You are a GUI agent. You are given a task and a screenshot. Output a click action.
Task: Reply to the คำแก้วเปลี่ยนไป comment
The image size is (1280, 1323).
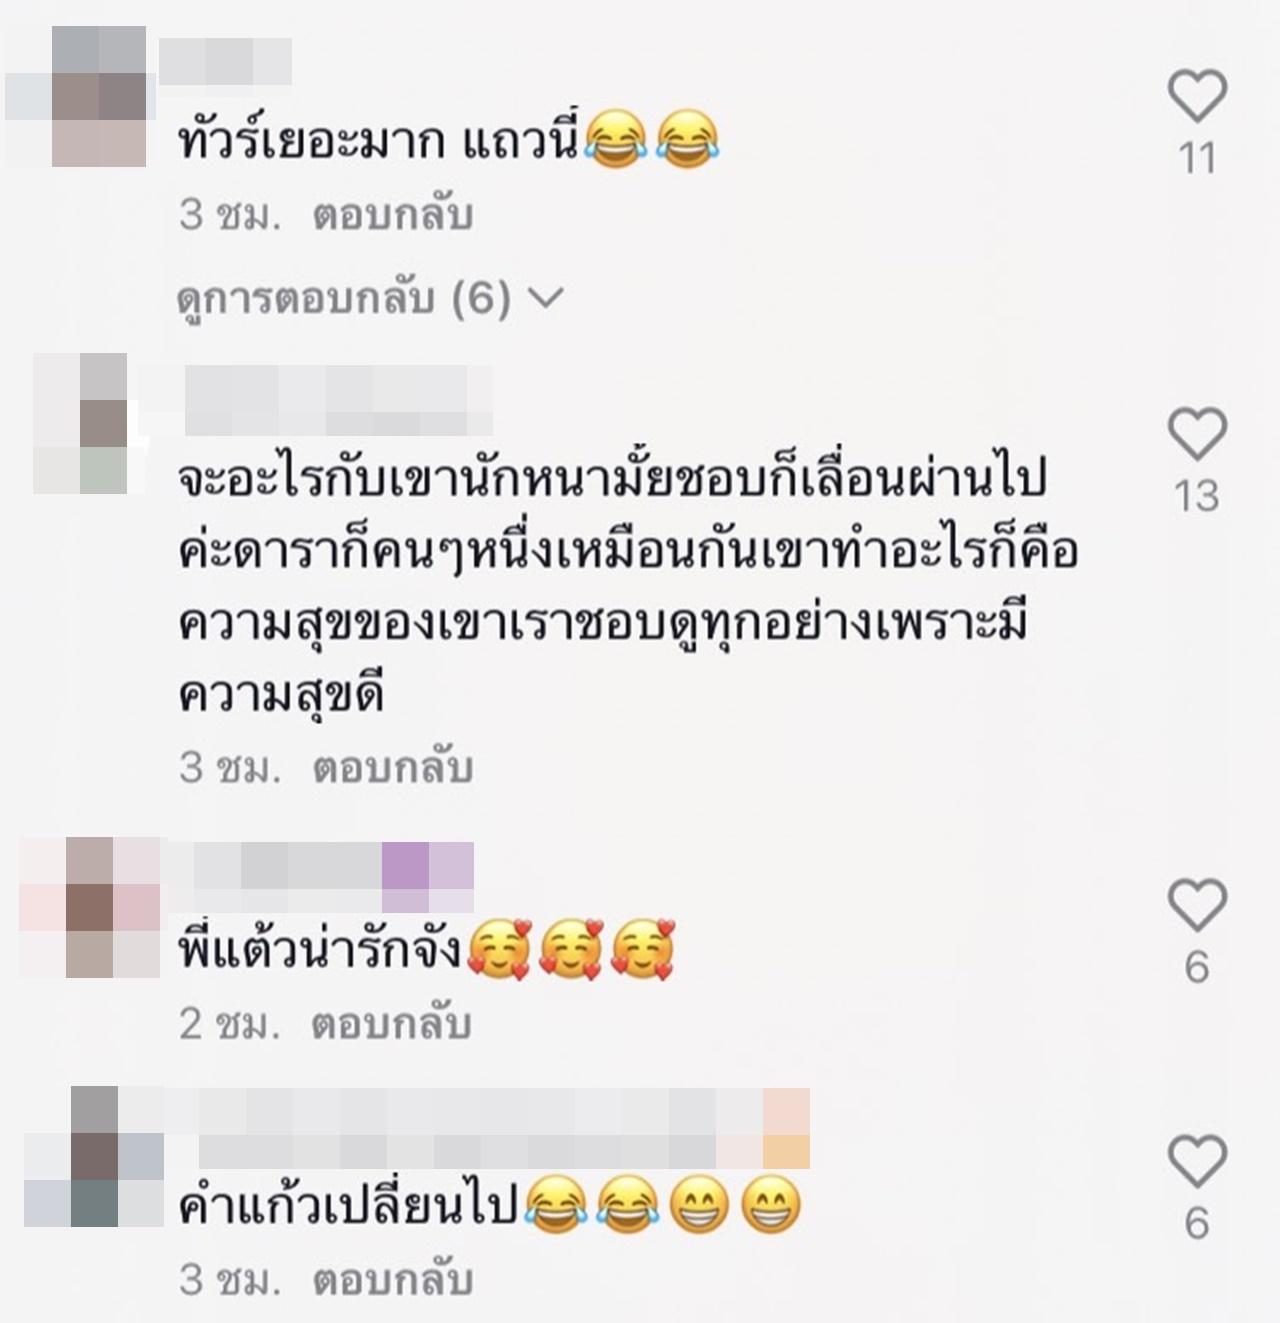392,1281
